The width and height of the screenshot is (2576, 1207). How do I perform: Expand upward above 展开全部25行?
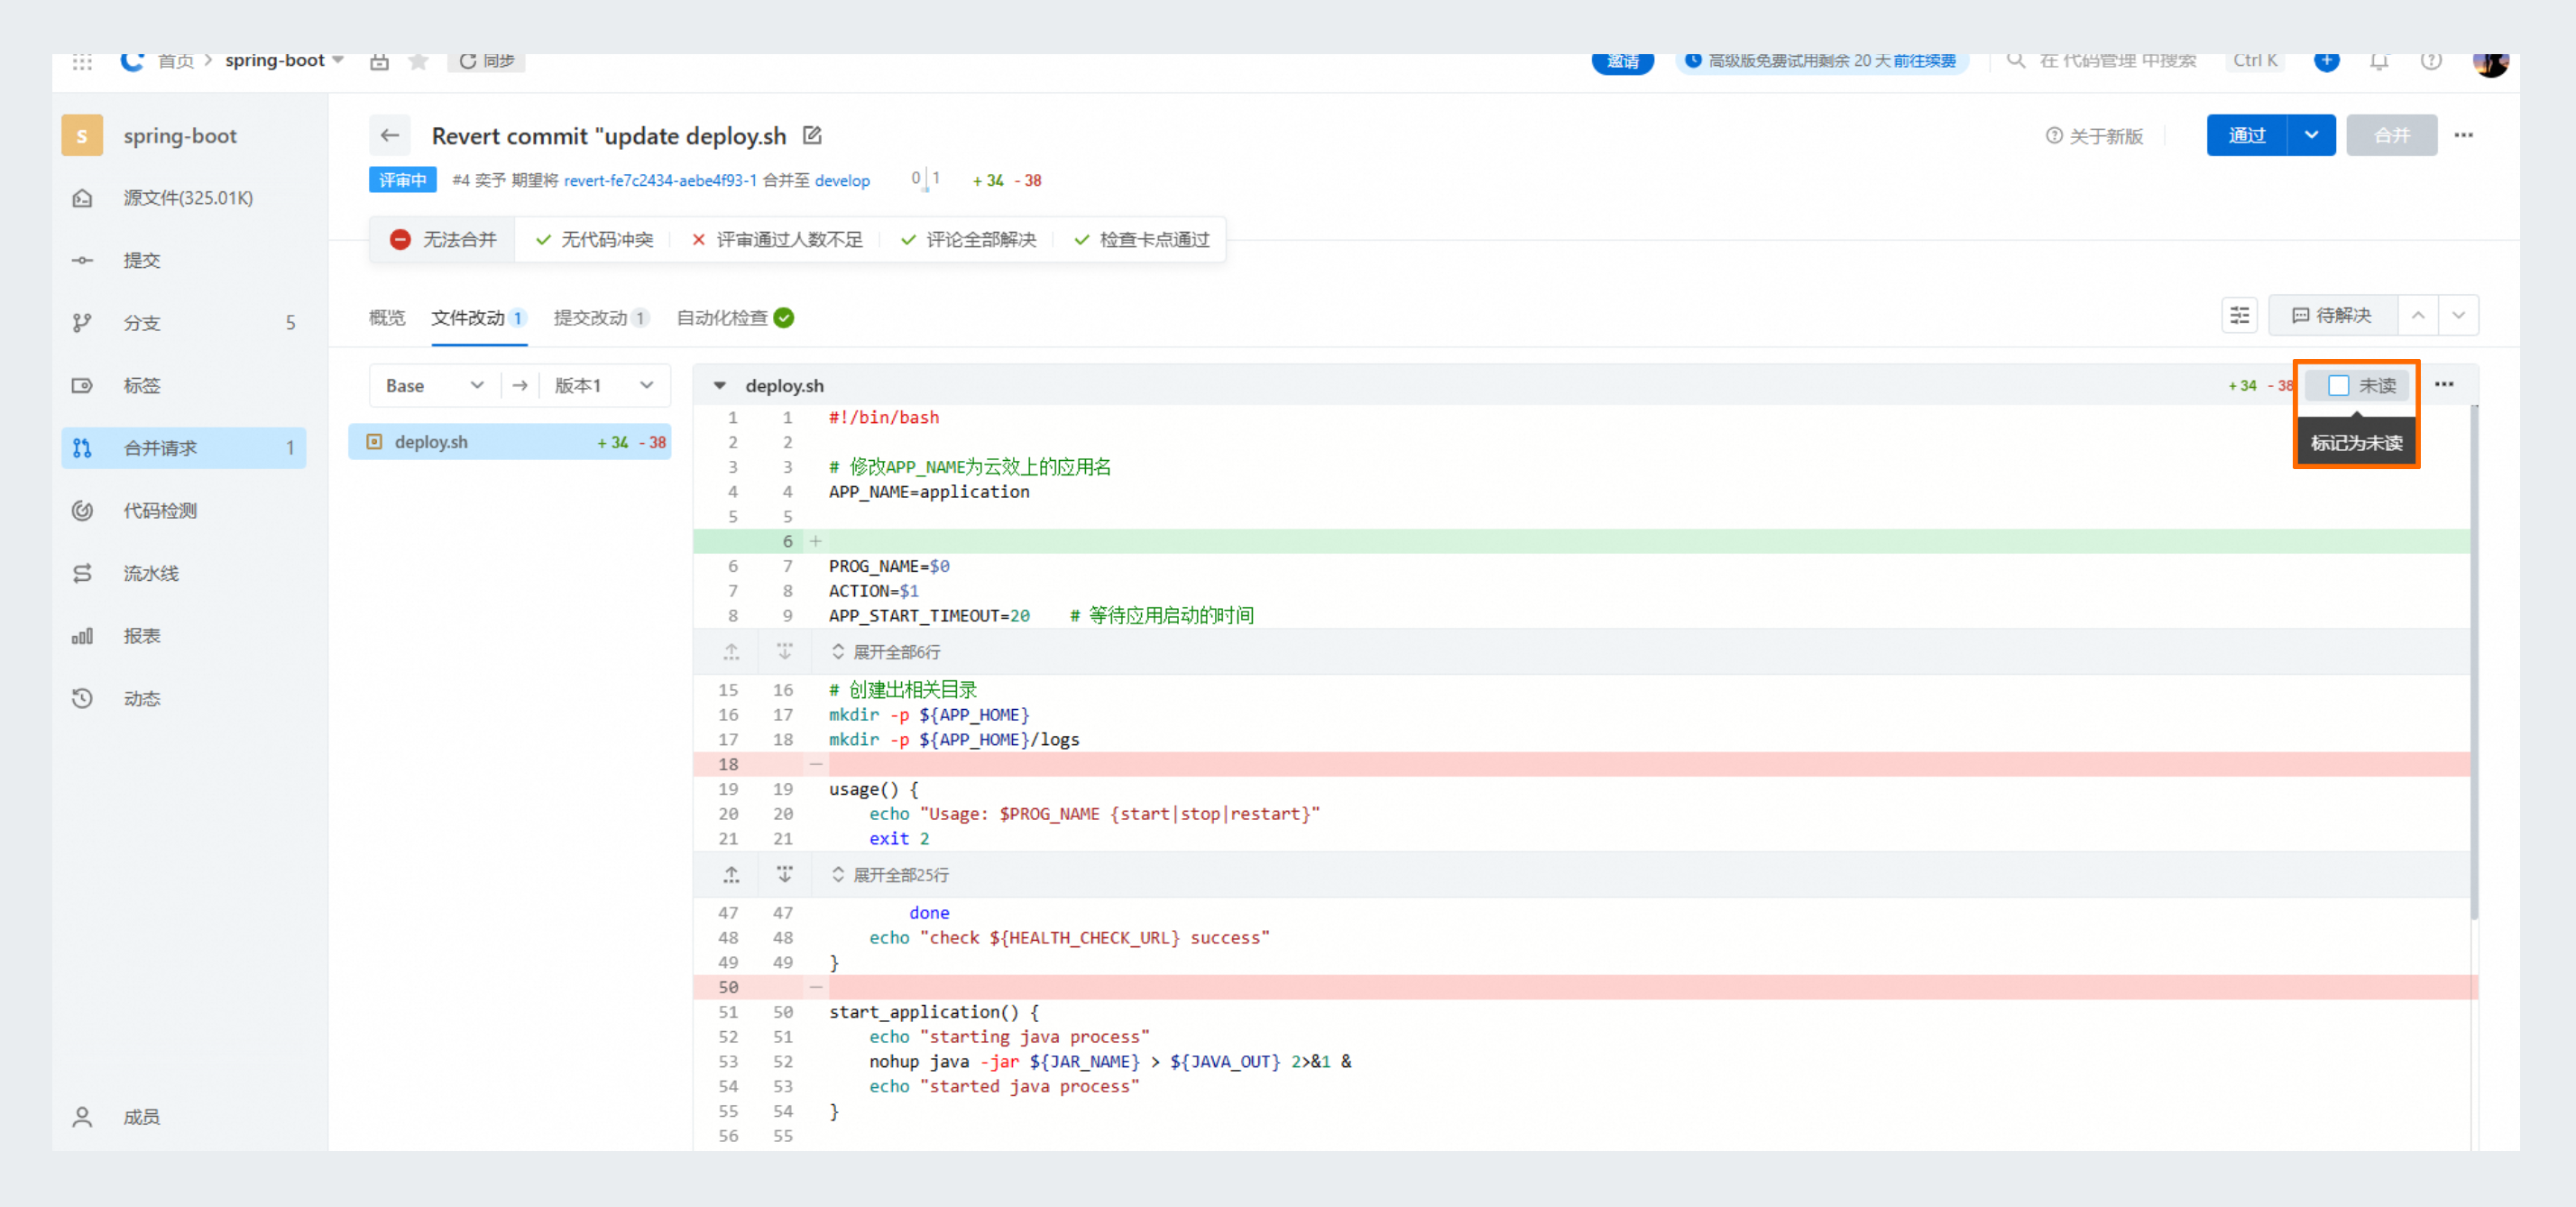[x=732, y=875]
